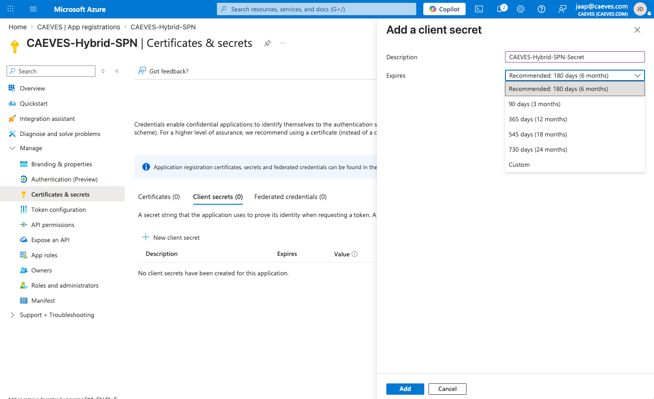654x399 pixels.
Task: Click the feedback icon in header
Action: [562, 9]
